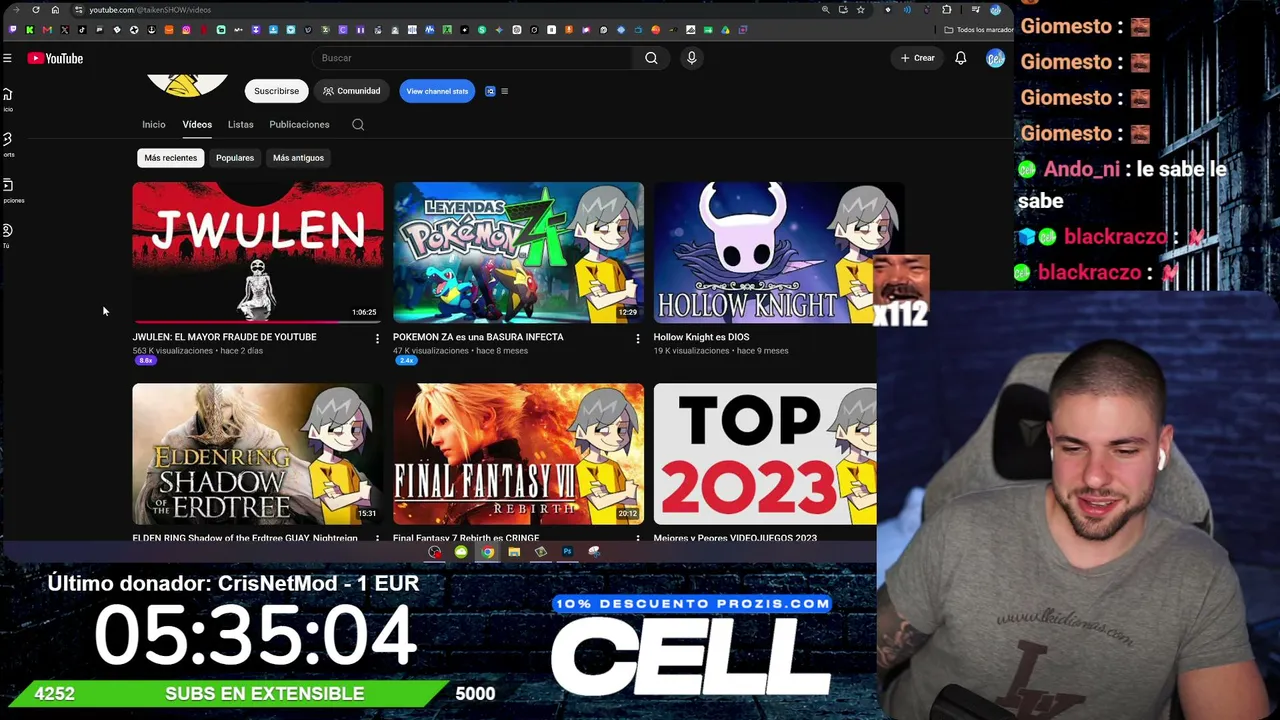Open the Tú section in the sidebar
The image size is (1280, 720).
[7, 234]
